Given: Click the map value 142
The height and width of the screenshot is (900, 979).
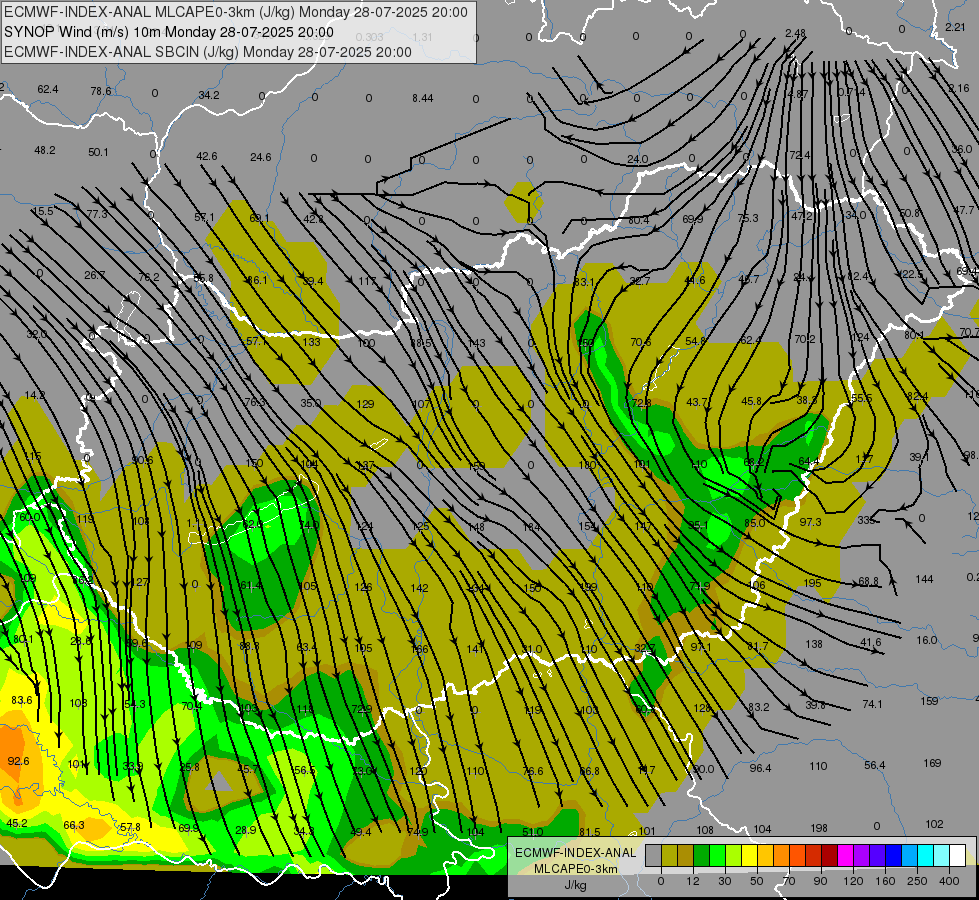Looking at the screenshot, I should tap(420, 588).
